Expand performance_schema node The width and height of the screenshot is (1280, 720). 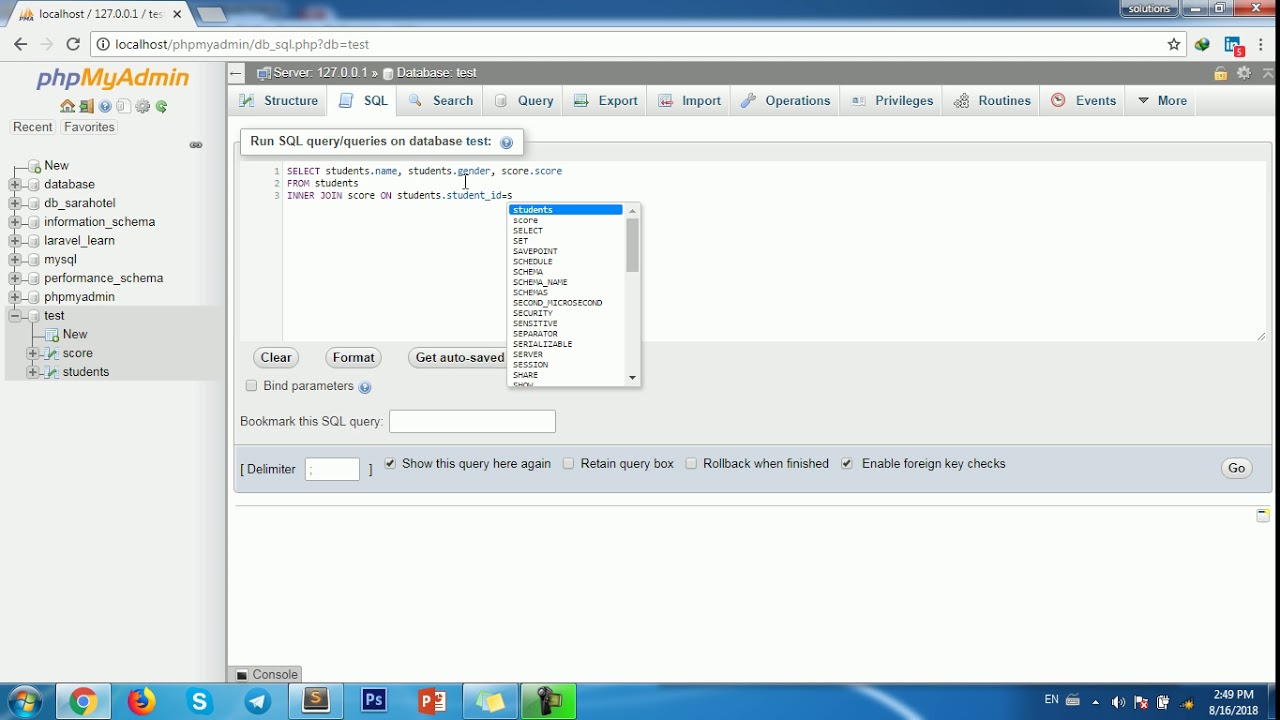coord(15,278)
